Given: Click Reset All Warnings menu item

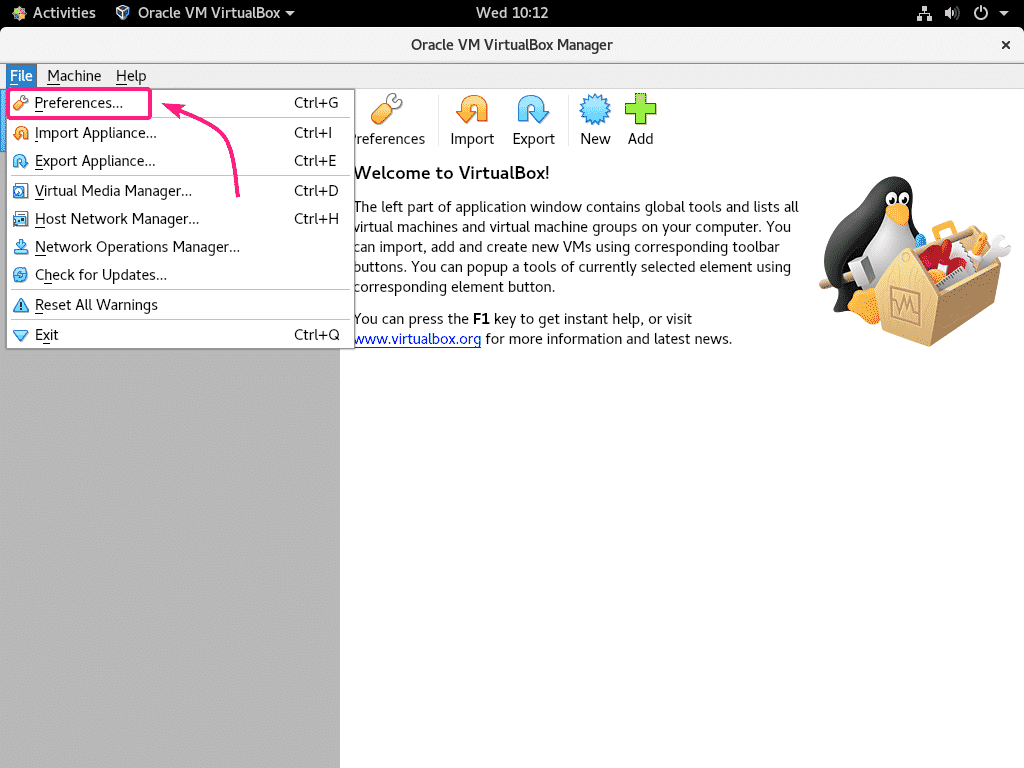Looking at the screenshot, I should pos(96,305).
